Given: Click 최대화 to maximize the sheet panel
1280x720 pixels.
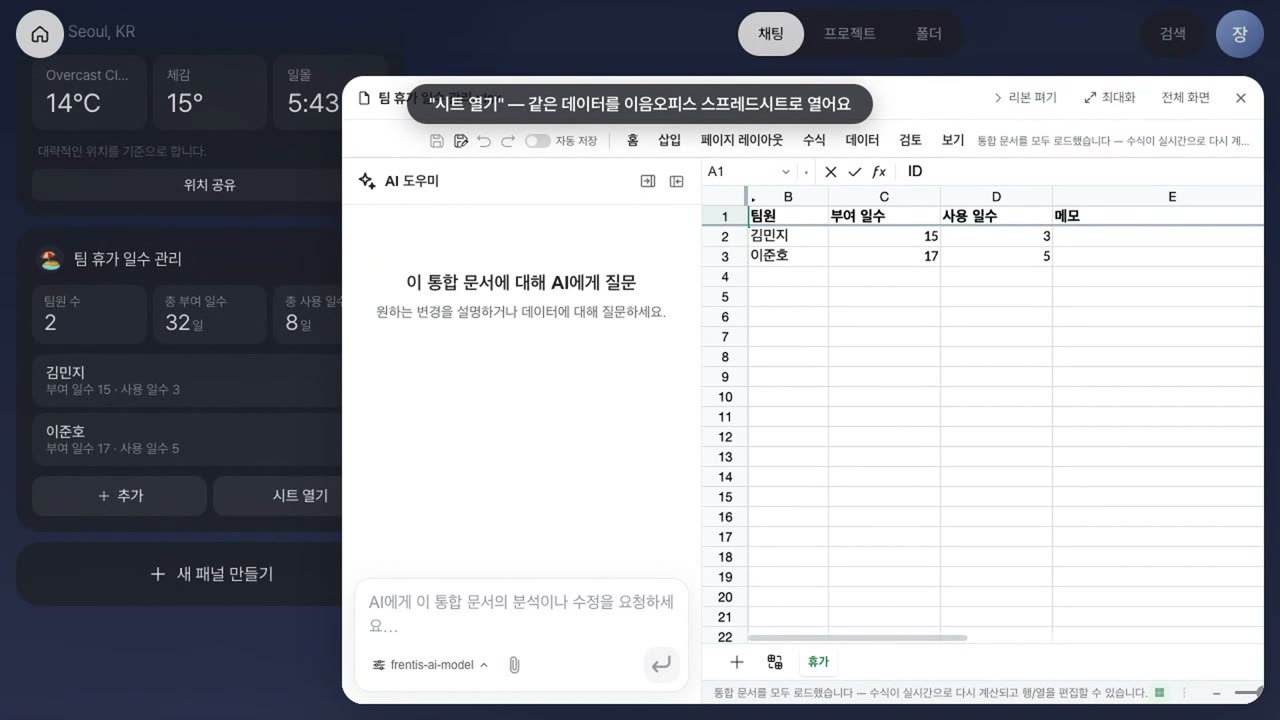Looking at the screenshot, I should (x=1110, y=98).
